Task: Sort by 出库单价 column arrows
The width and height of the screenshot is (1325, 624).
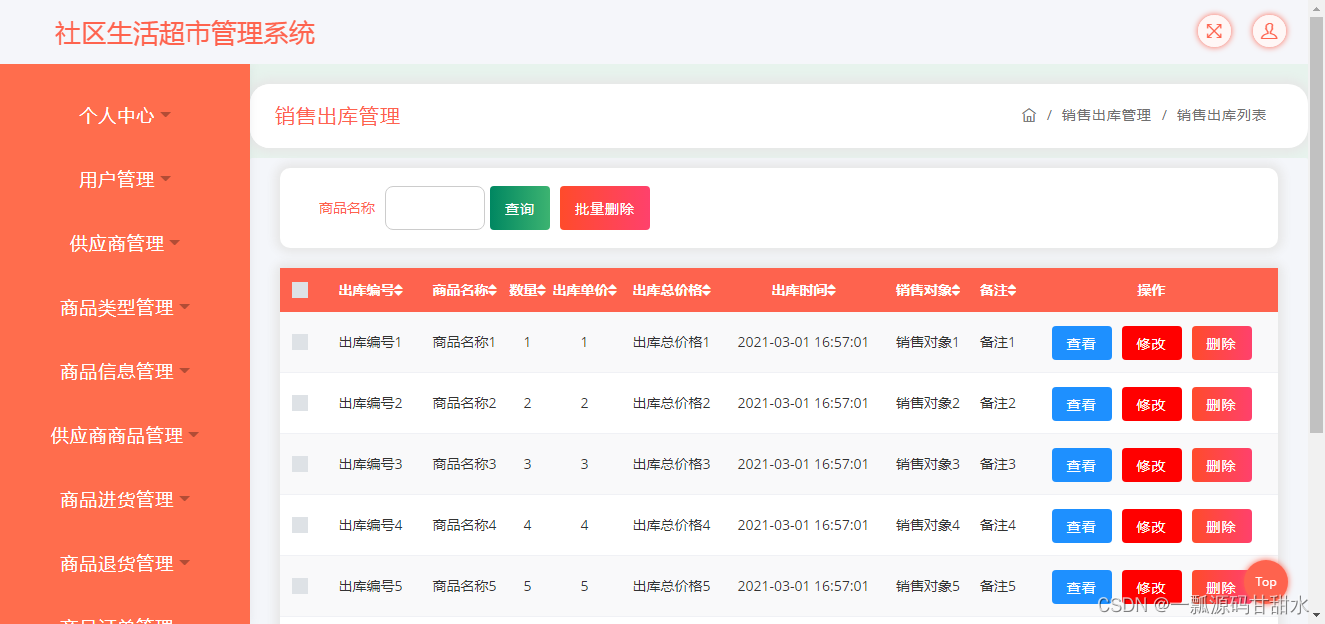Action: (x=613, y=290)
